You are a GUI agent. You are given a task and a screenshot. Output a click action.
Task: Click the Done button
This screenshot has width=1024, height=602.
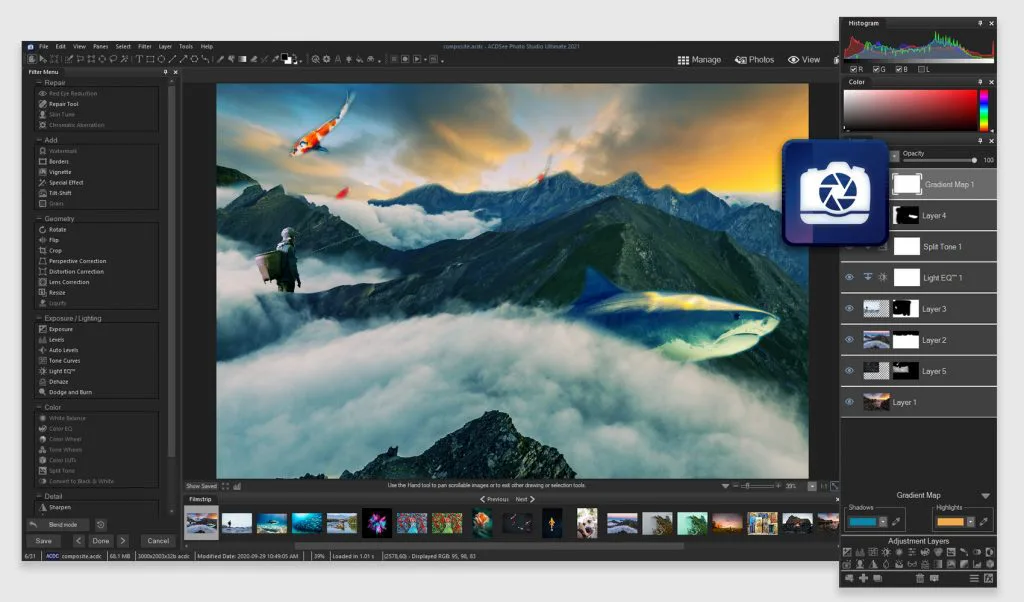[101, 541]
